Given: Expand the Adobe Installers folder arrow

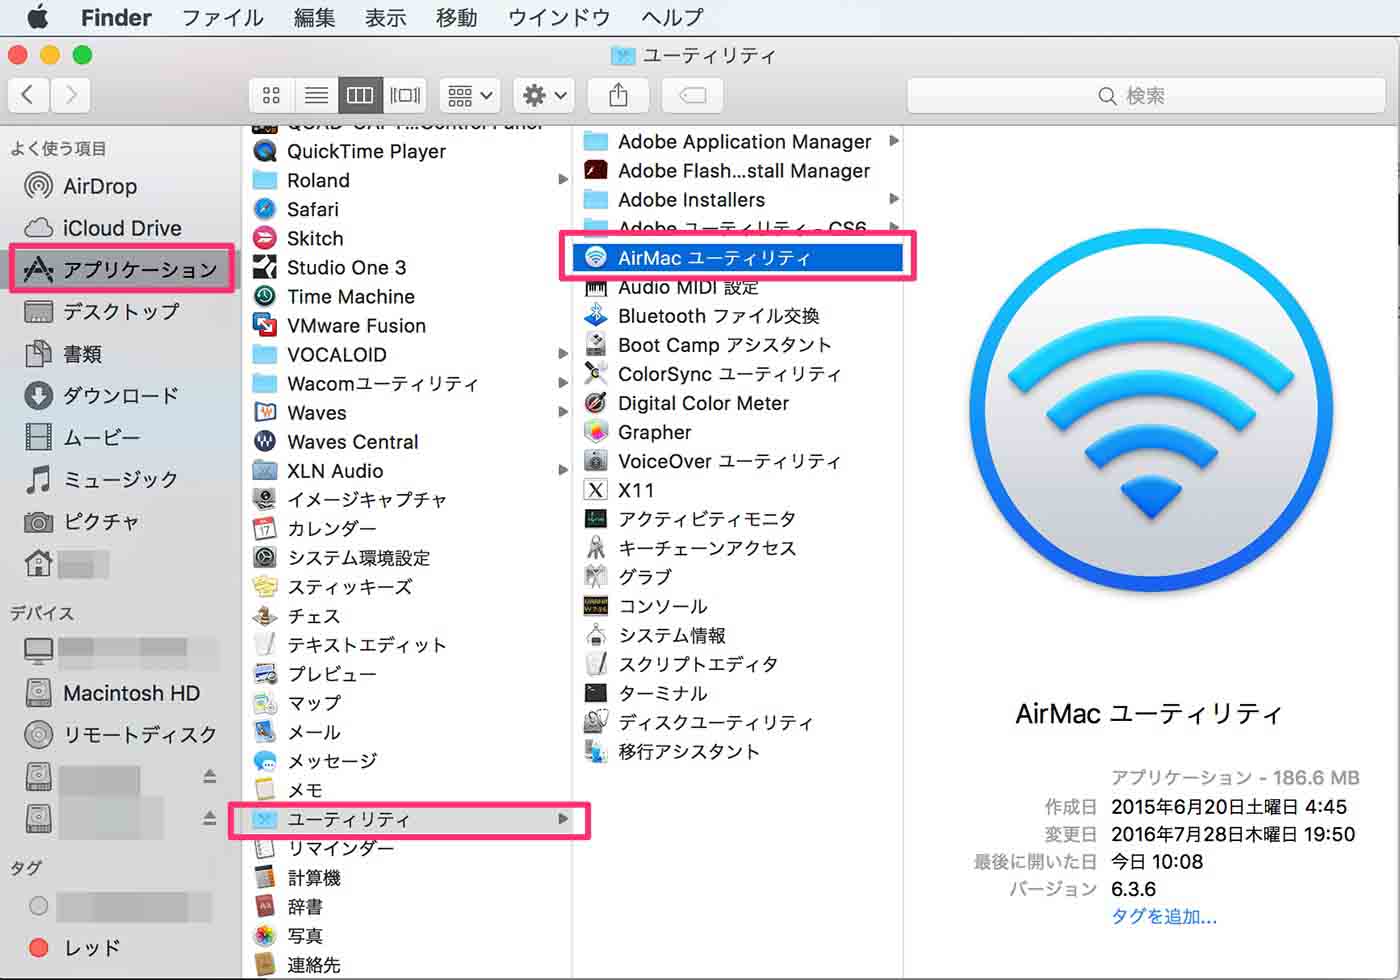Looking at the screenshot, I should coord(894,199).
